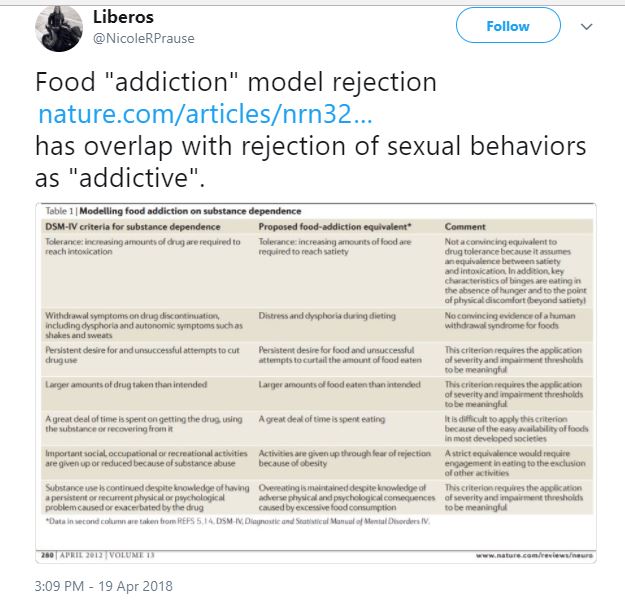Click the tweet text line starting 'Food "addiction" model'
Screen dimensions: 625x608
pos(236,81)
